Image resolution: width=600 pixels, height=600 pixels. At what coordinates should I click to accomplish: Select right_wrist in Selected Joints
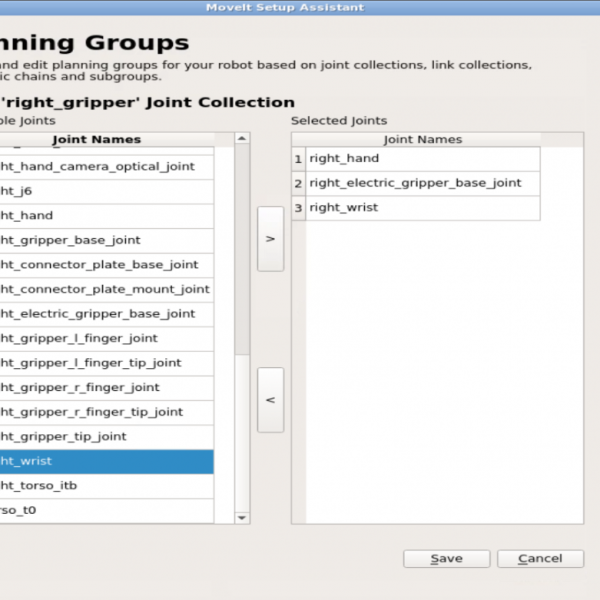pyautogui.click(x=423, y=208)
